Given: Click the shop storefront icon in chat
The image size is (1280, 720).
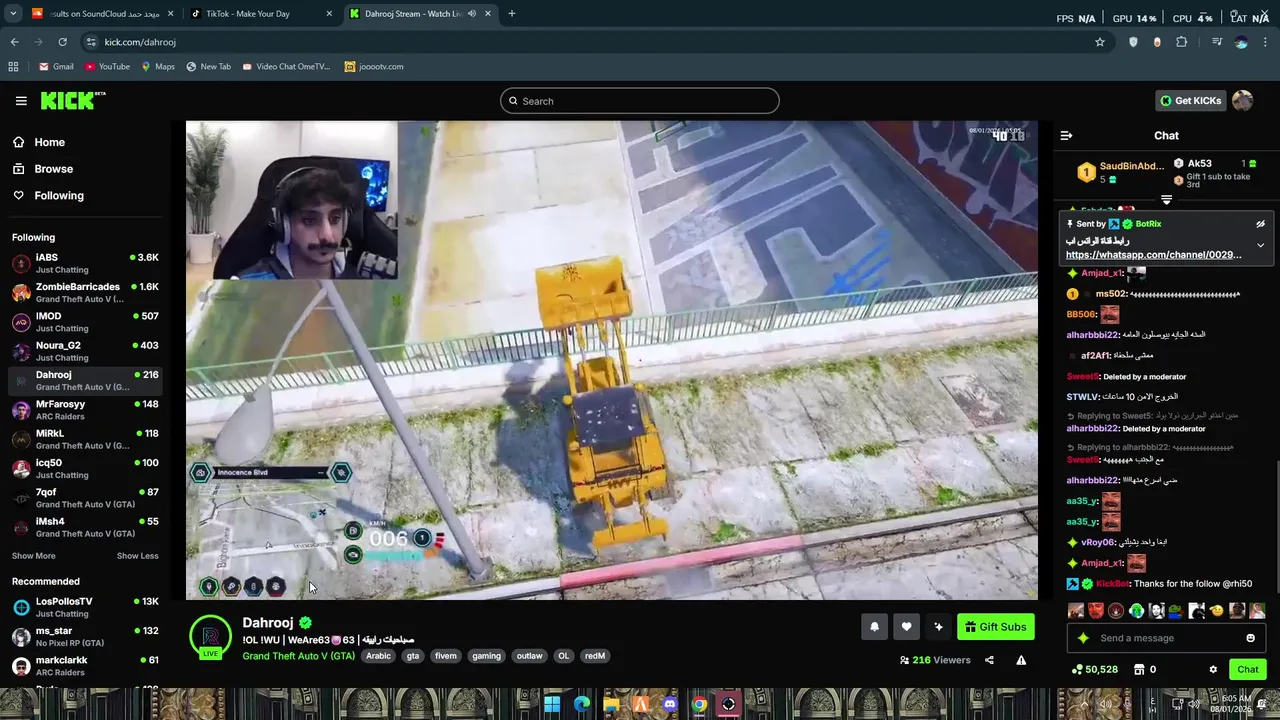Looking at the screenshot, I should (x=1138, y=669).
